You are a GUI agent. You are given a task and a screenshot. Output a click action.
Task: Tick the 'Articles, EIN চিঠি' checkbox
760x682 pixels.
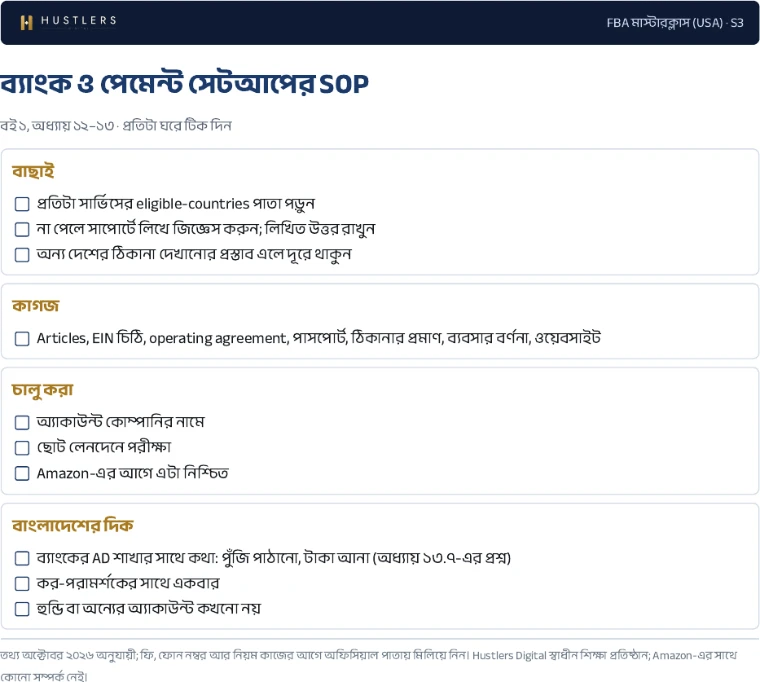[22, 338]
